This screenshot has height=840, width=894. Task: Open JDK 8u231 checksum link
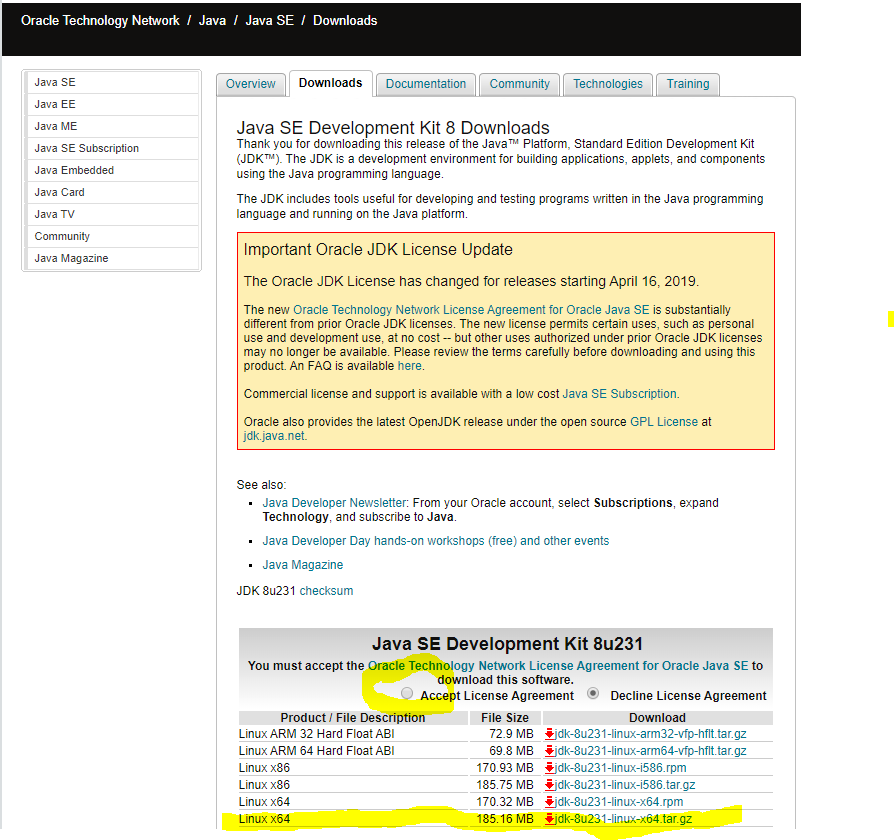tap(326, 591)
